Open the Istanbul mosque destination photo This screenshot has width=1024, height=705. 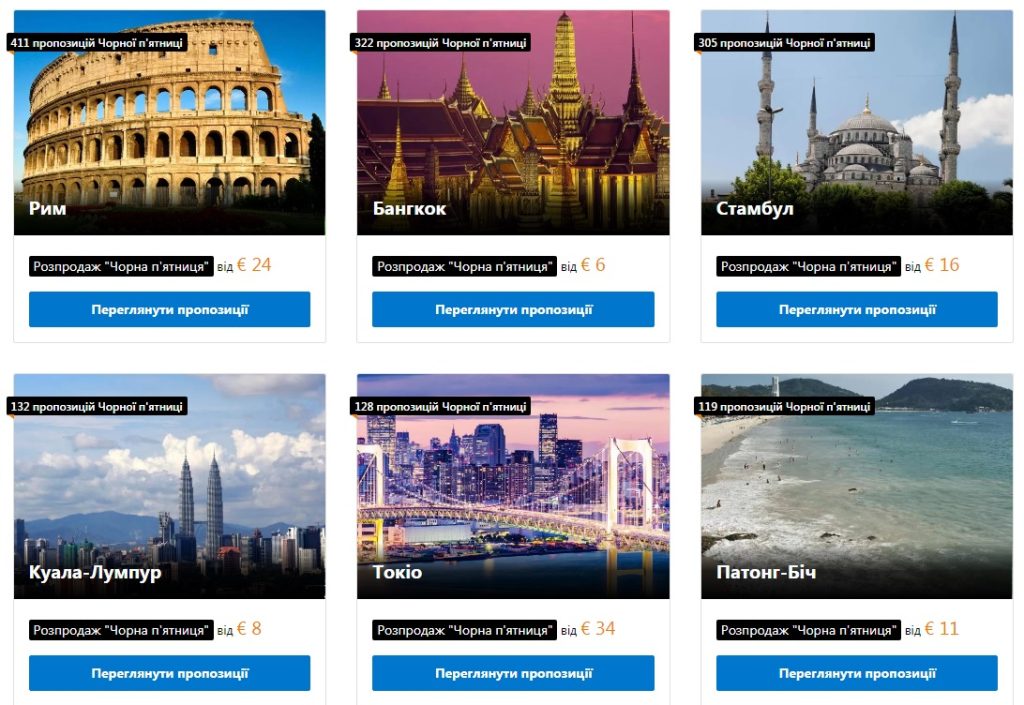(x=857, y=122)
